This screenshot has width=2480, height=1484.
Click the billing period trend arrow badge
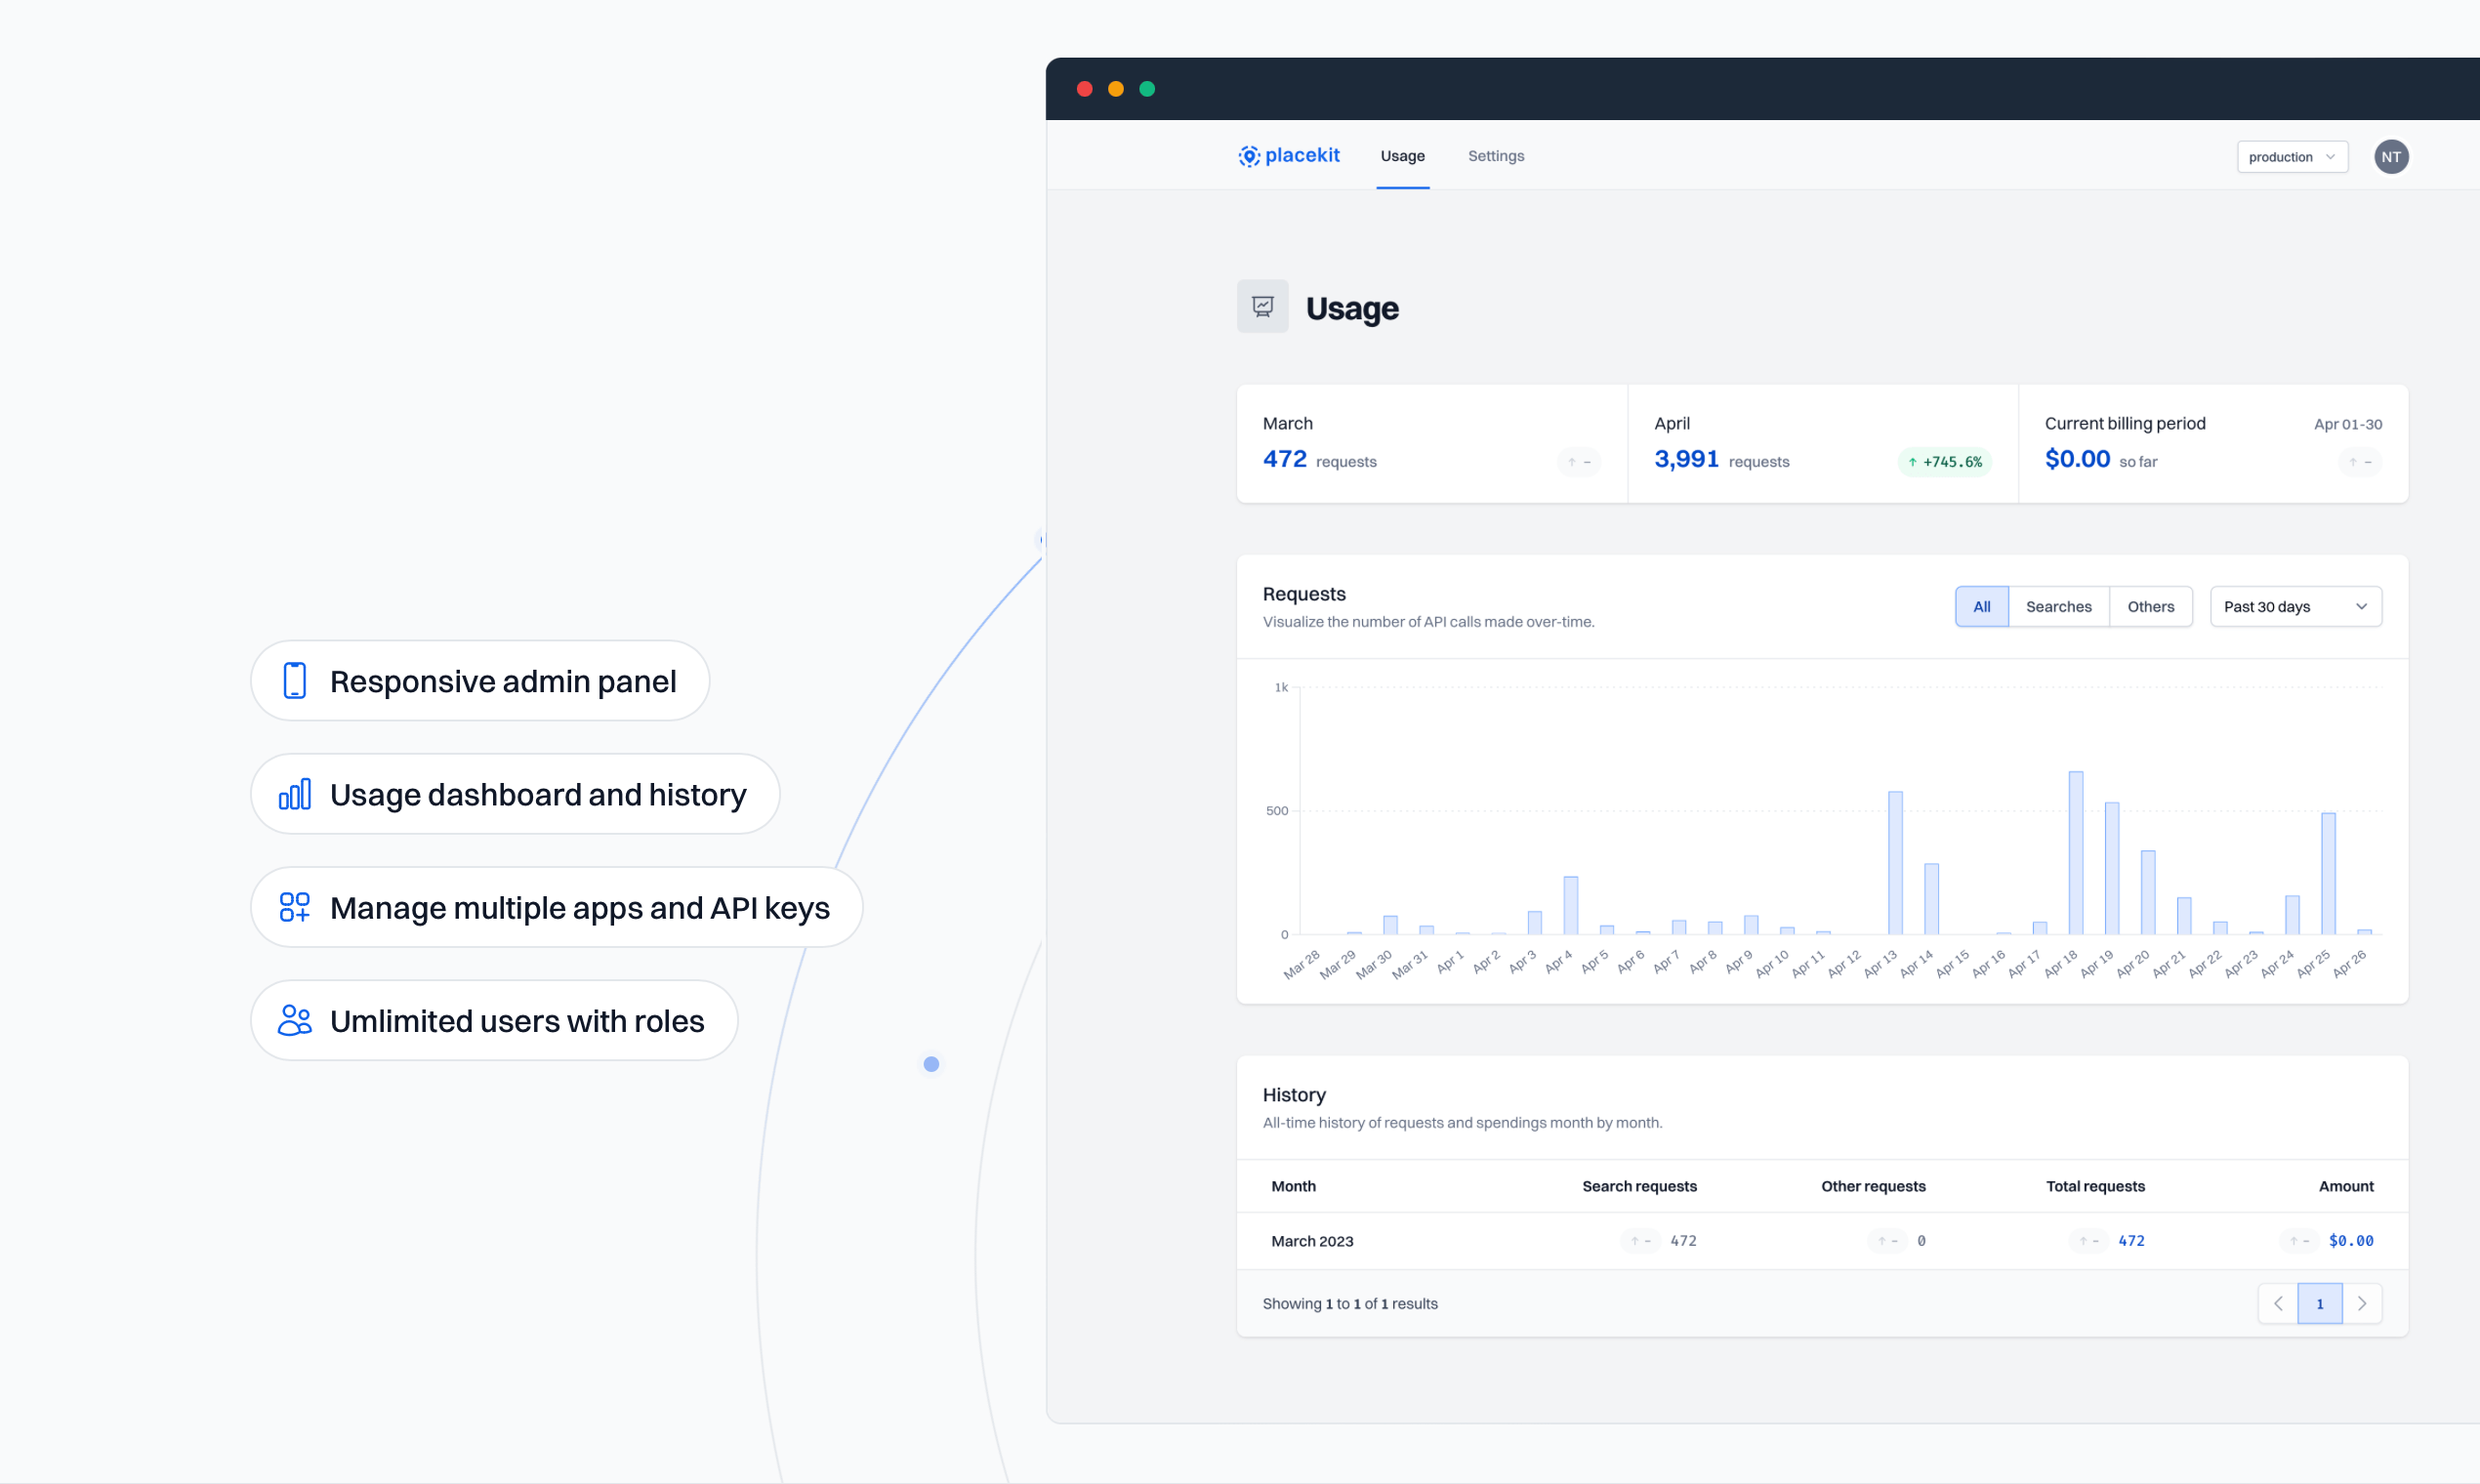click(2360, 462)
